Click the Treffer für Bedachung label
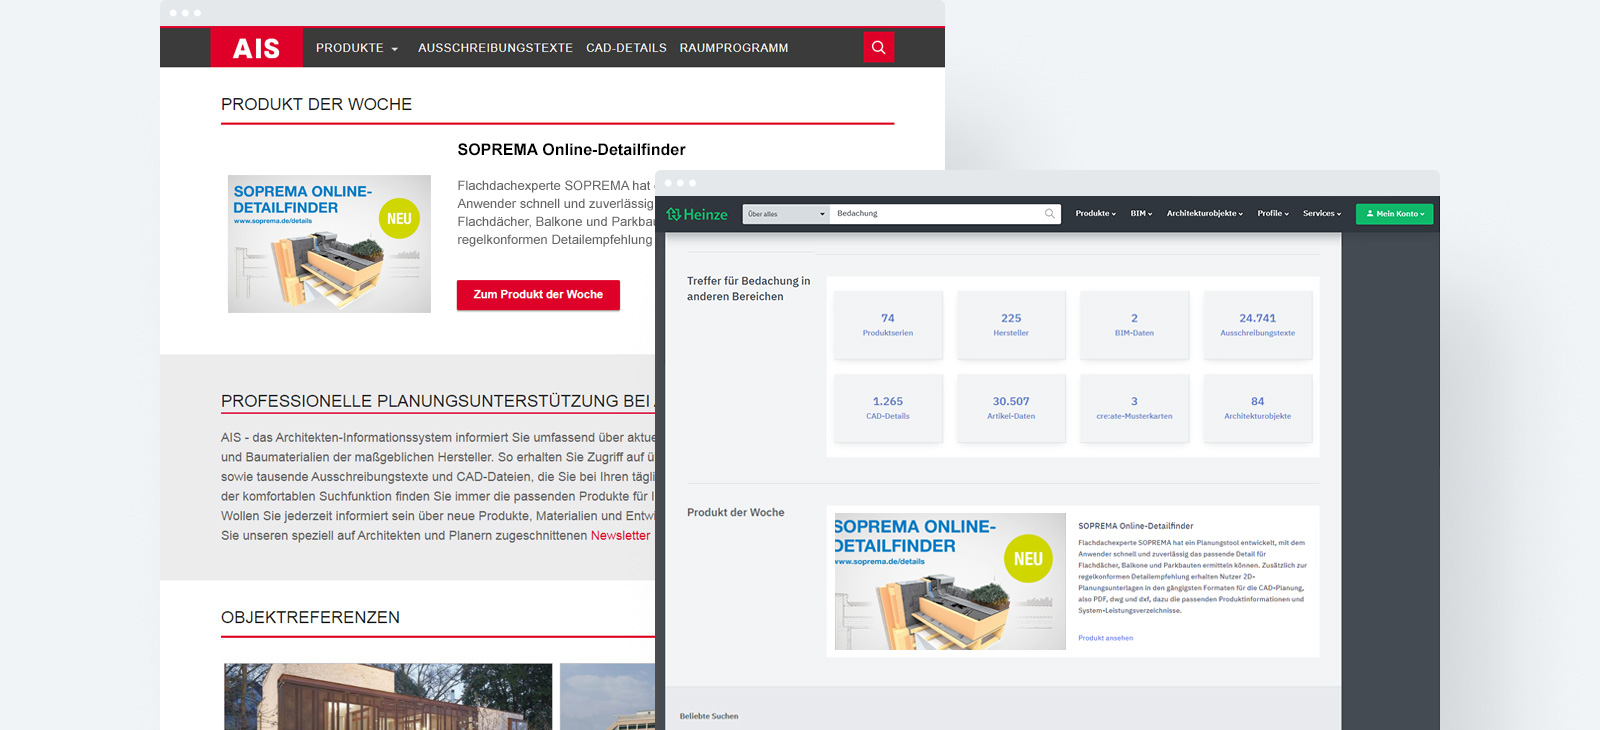 748,289
